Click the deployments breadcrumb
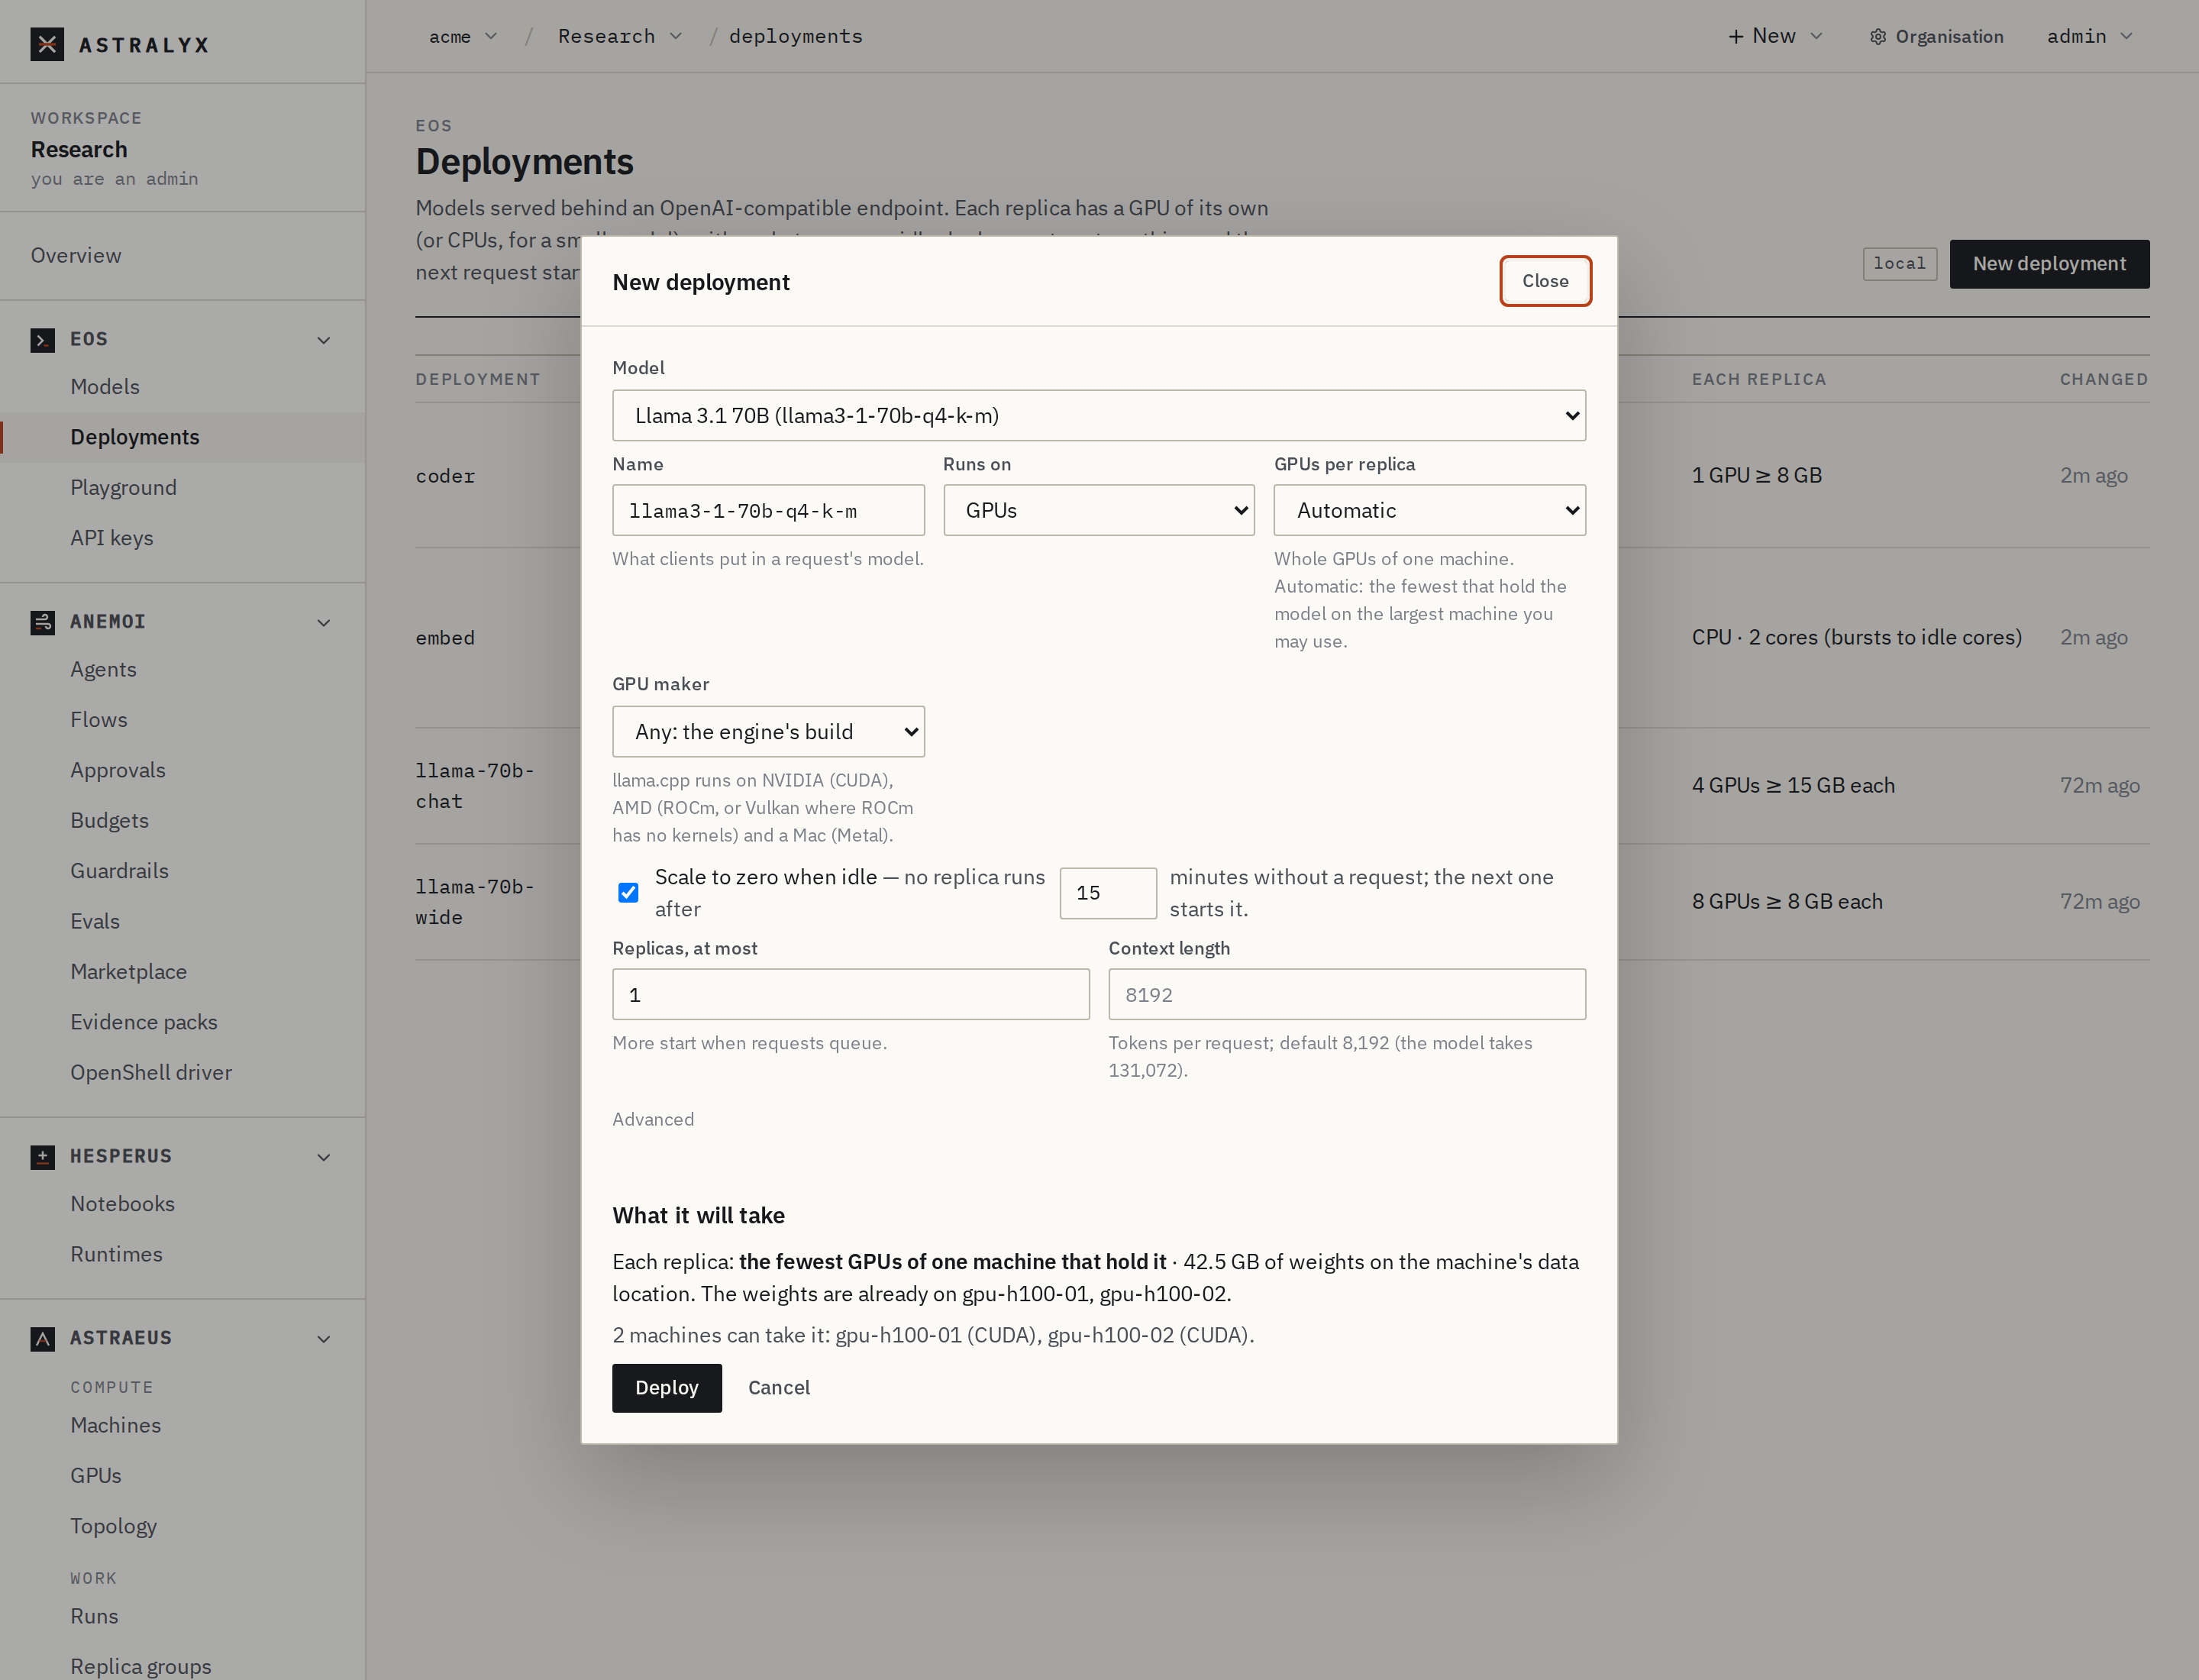This screenshot has width=2199, height=1680. (x=796, y=36)
